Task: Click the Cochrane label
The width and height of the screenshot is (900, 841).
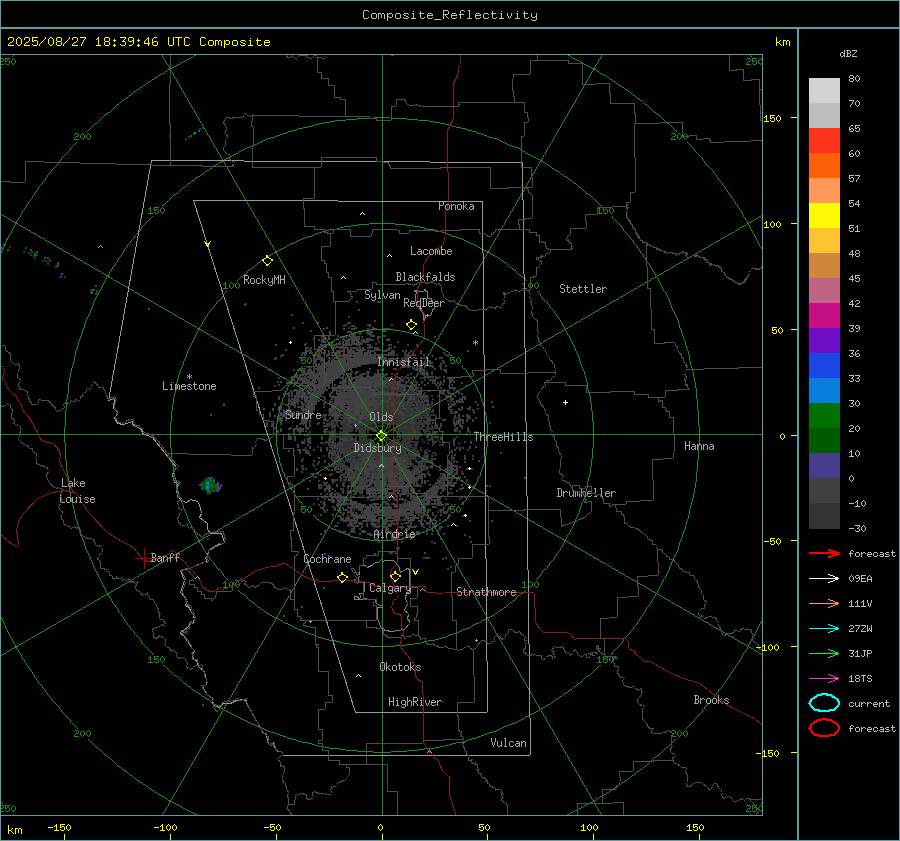Action: [327, 559]
